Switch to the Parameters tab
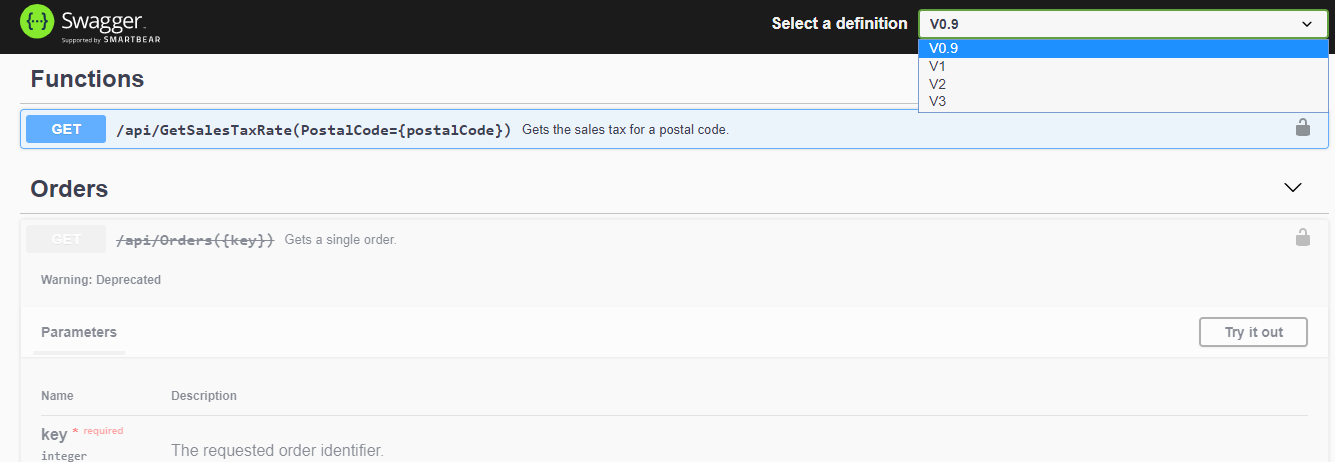 (x=79, y=332)
